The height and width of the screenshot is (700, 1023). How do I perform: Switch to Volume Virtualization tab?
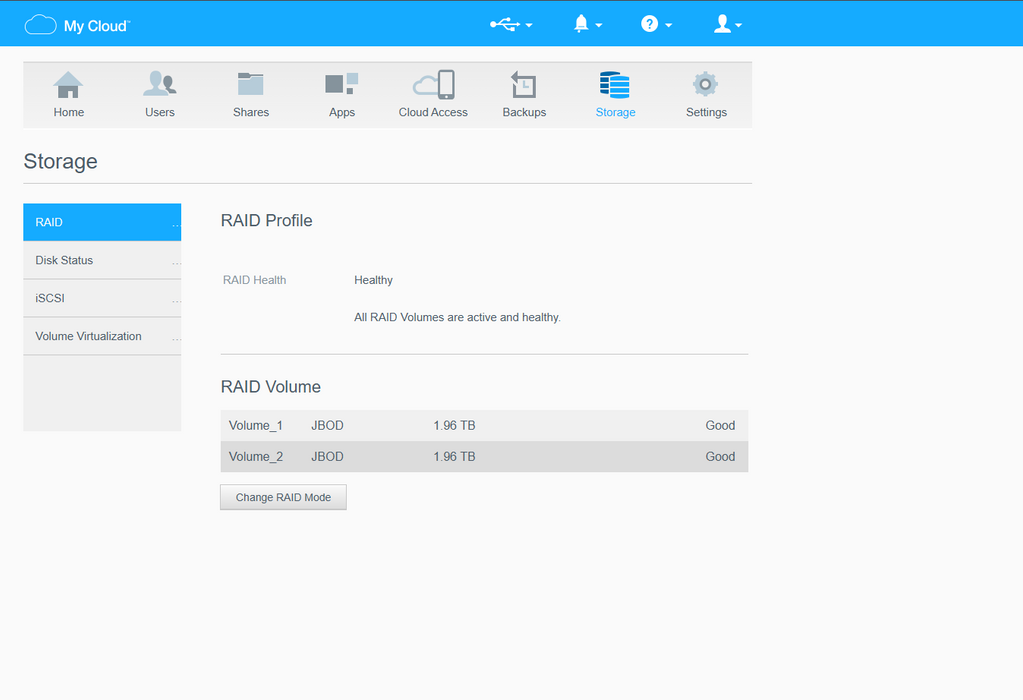tap(102, 336)
